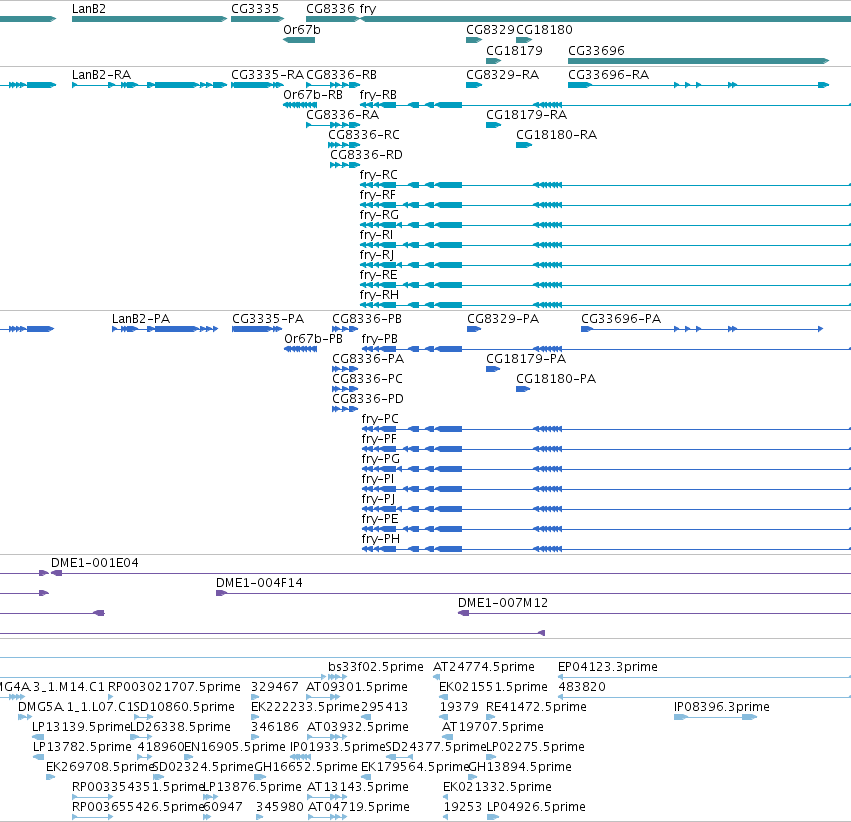Click the fry-RC transcript label
851x822 pixels.
(378, 175)
